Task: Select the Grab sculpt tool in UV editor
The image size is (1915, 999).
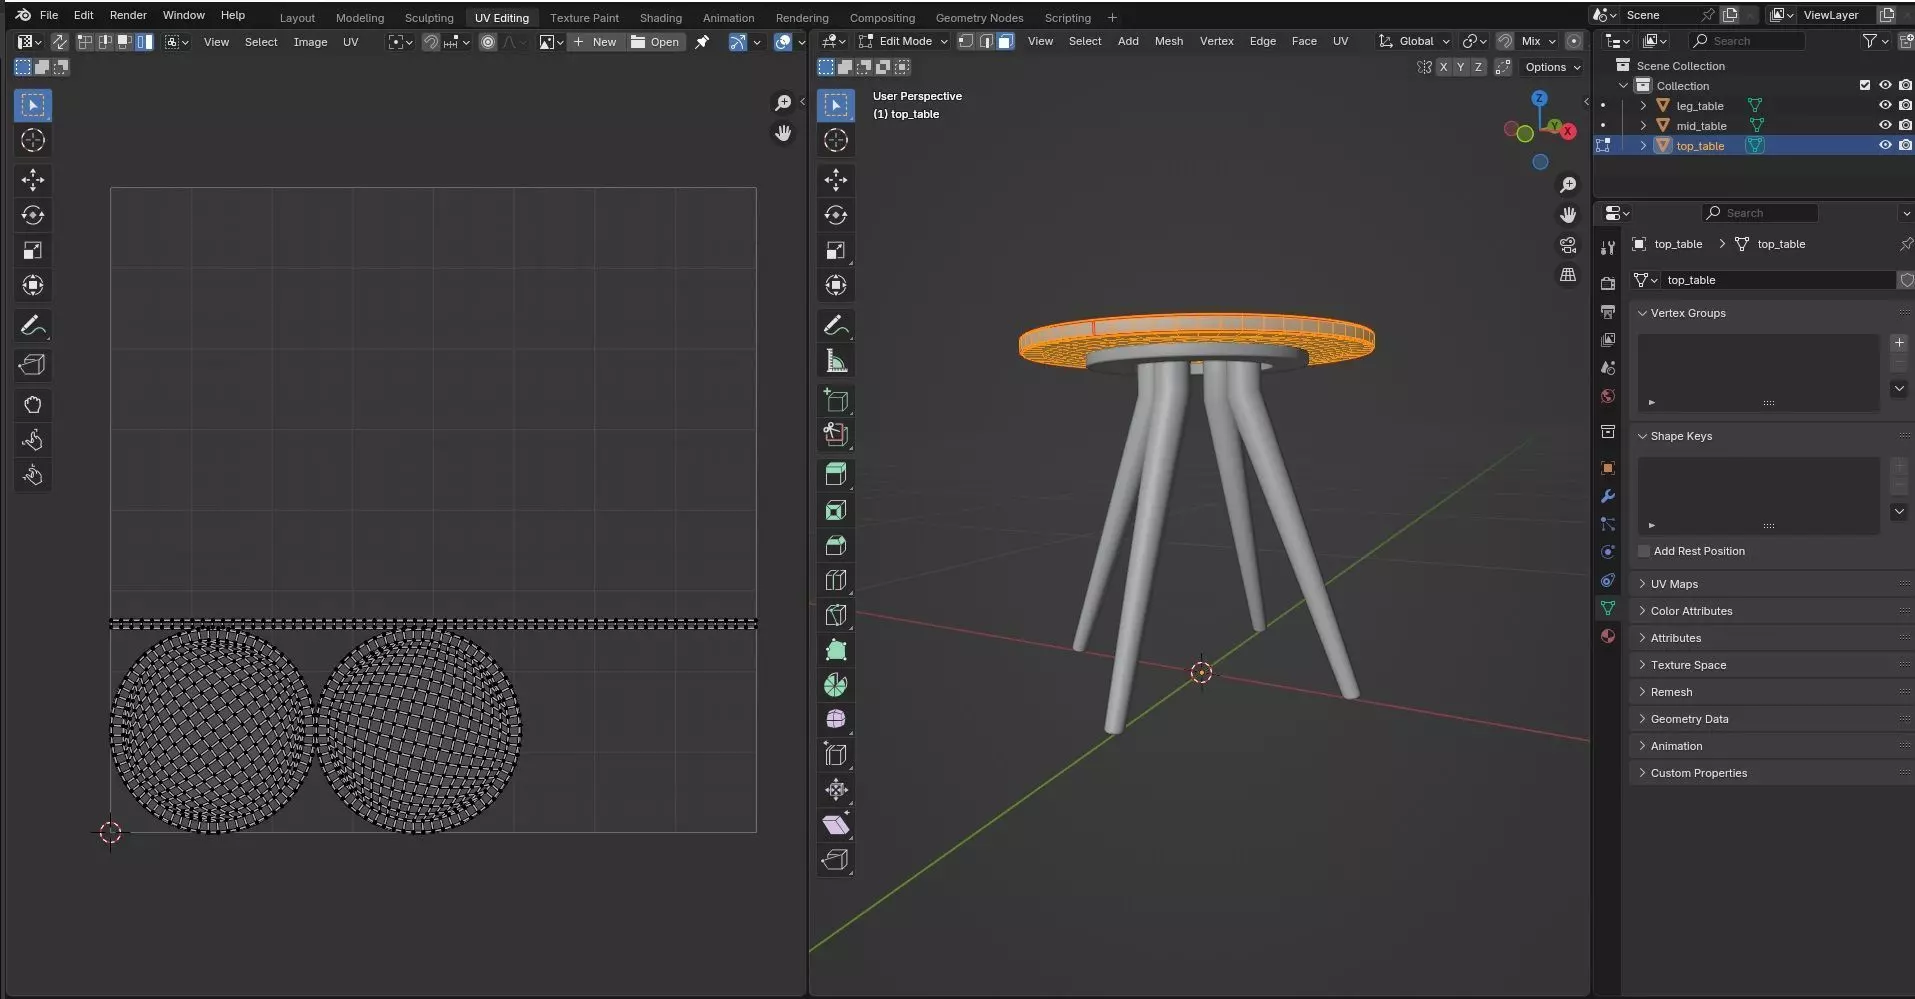Action: pos(33,405)
